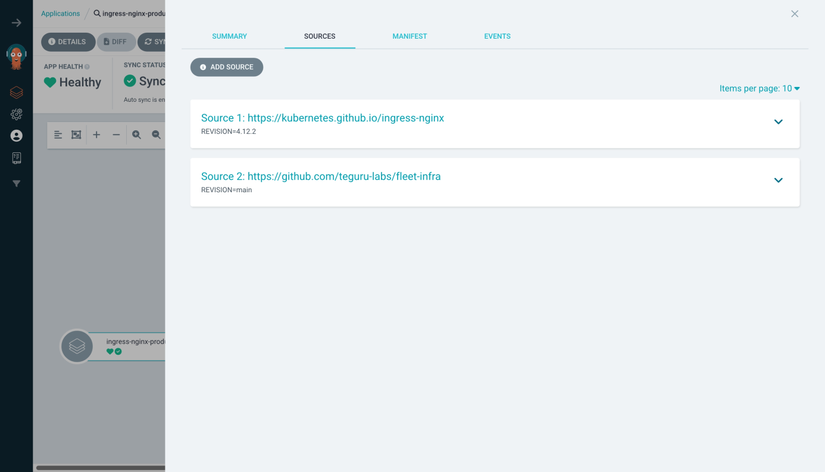Click the Healthy status text
Screen dimensions: 825x472
click(80, 82)
